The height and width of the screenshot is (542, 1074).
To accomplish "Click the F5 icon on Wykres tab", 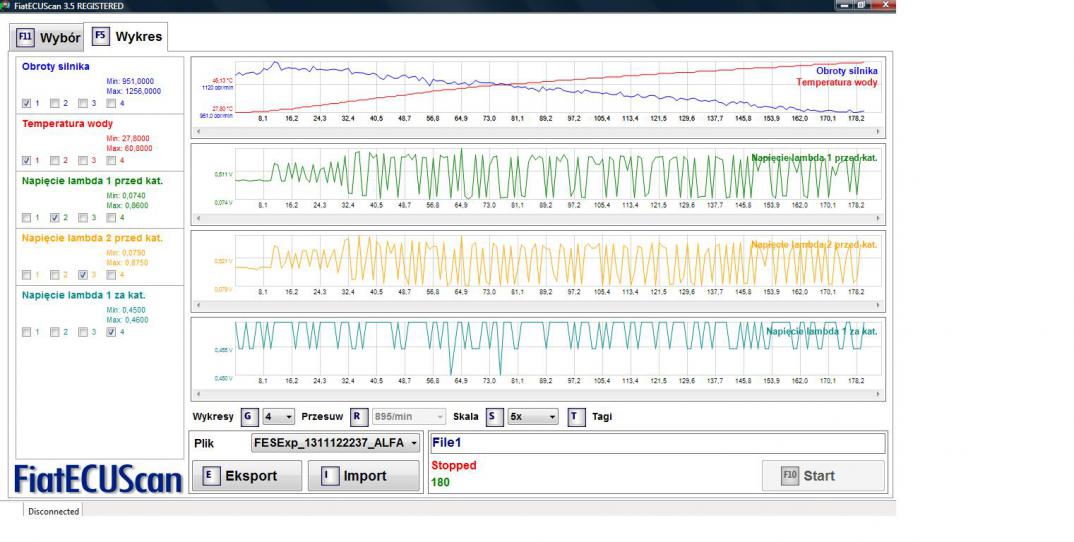I will point(101,36).
